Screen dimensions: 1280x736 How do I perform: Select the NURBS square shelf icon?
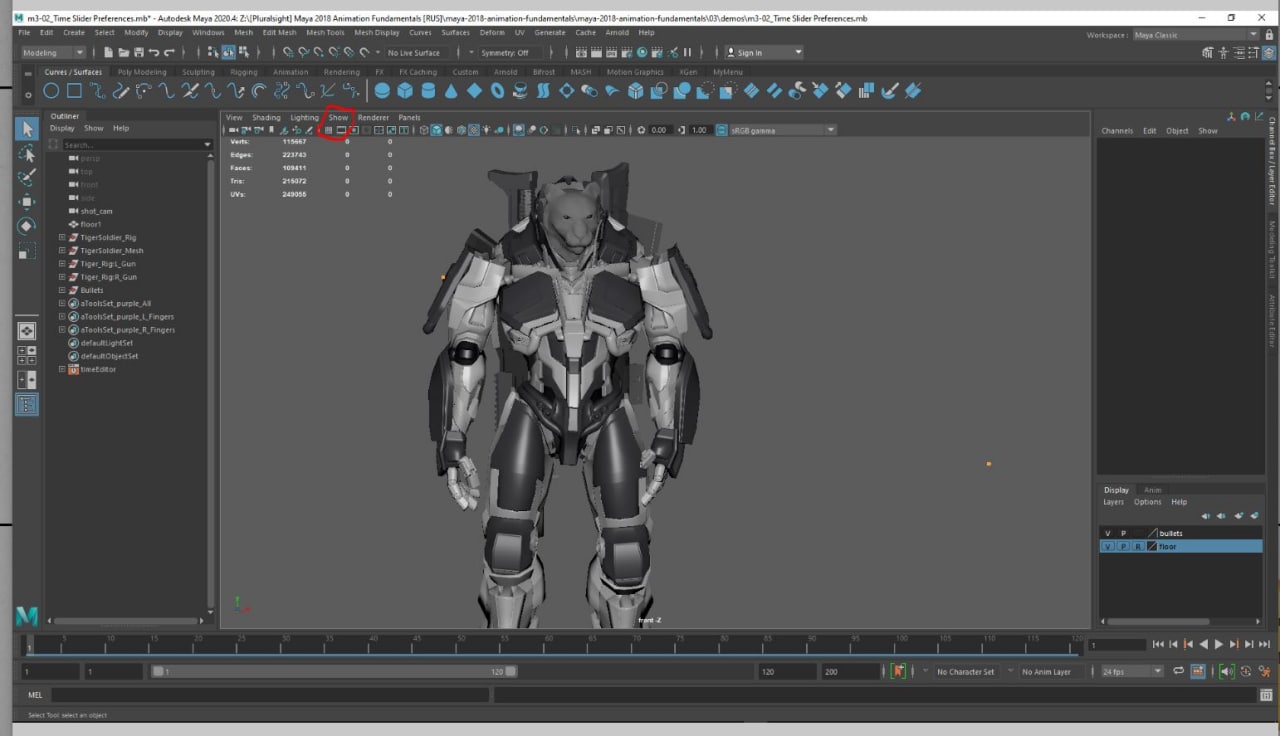(x=75, y=91)
